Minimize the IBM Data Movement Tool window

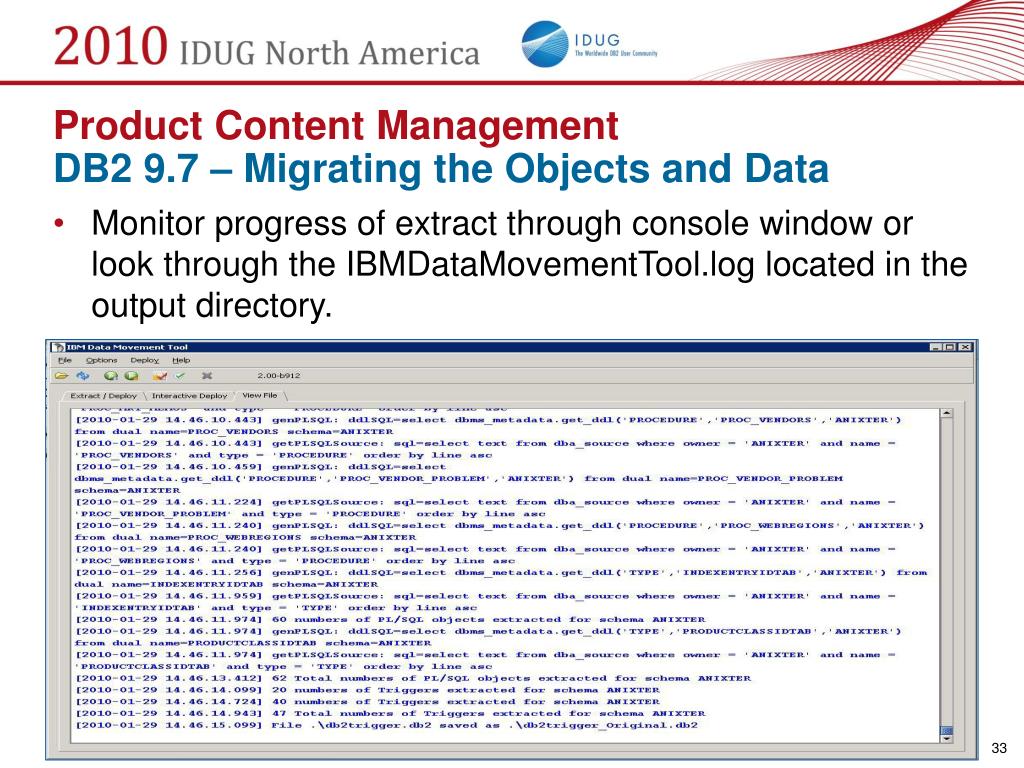[x=936, y=347]
